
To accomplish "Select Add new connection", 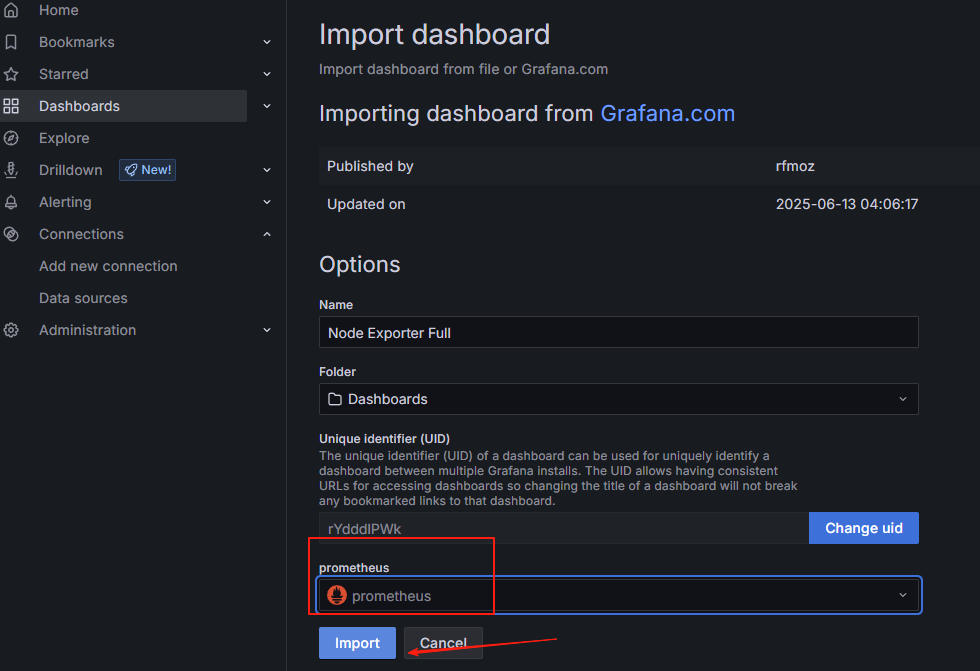I will pos(108,266).
